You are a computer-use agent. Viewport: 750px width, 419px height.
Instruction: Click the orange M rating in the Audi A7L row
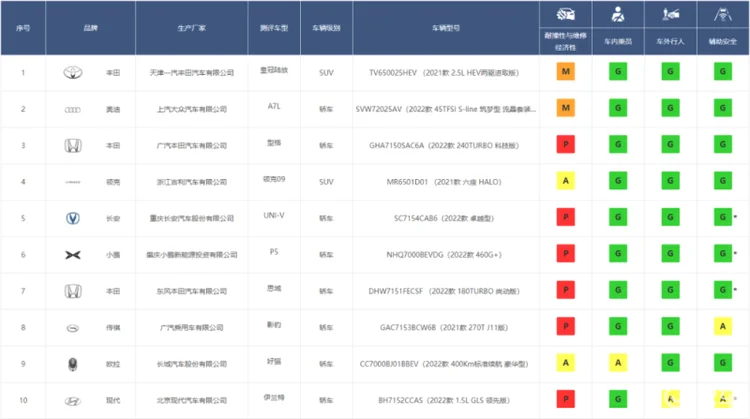point(565,108)
